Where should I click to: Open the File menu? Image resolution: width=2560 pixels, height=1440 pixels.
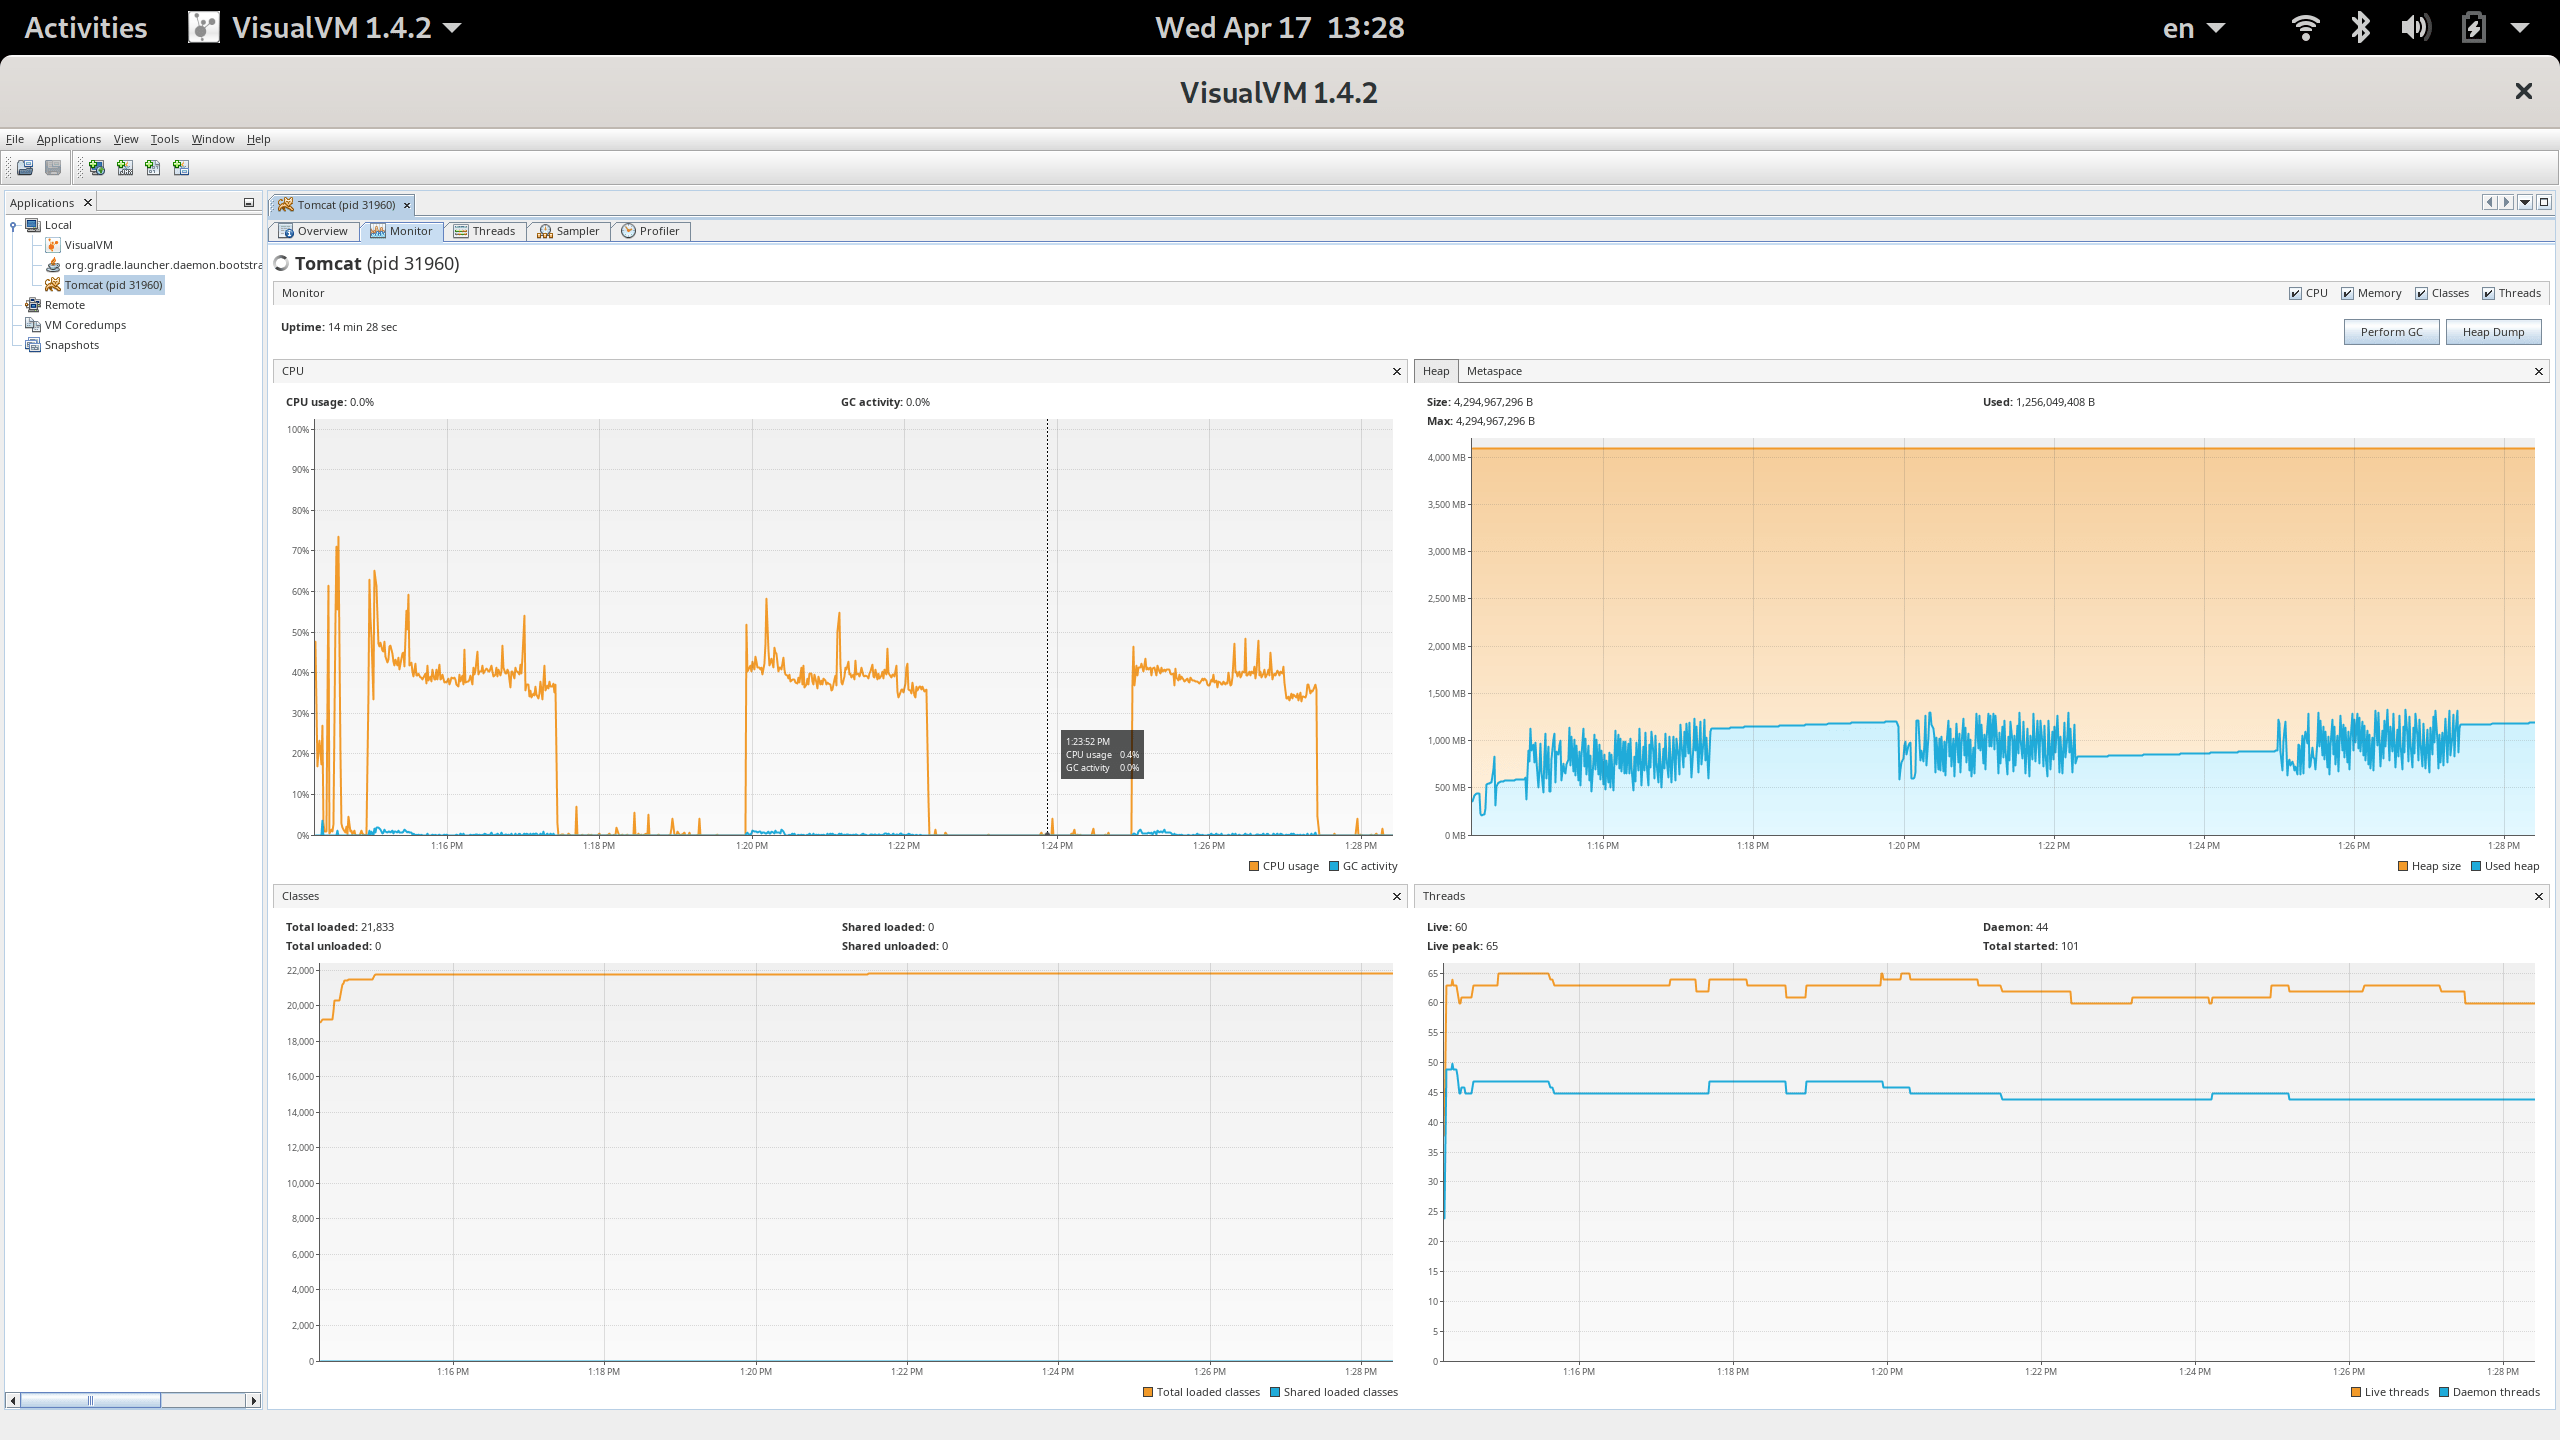click(x=15, y=139)
